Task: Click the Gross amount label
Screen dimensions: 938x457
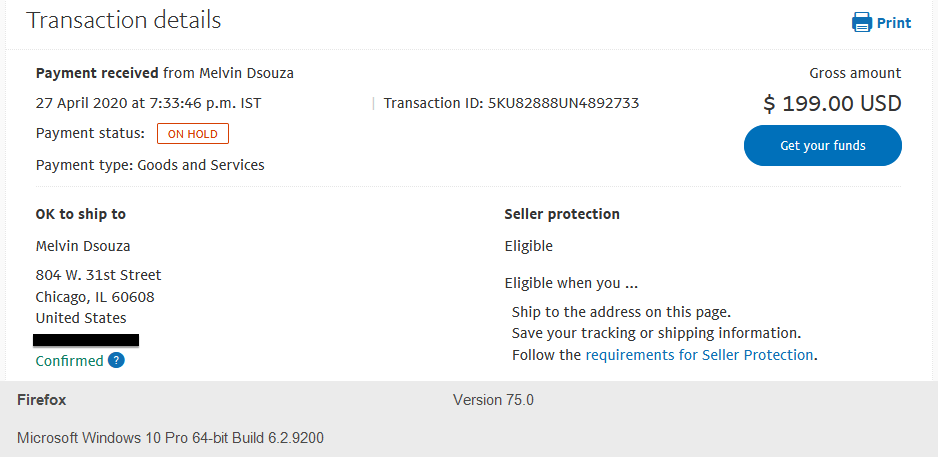Action: click(x=855, y=73)
